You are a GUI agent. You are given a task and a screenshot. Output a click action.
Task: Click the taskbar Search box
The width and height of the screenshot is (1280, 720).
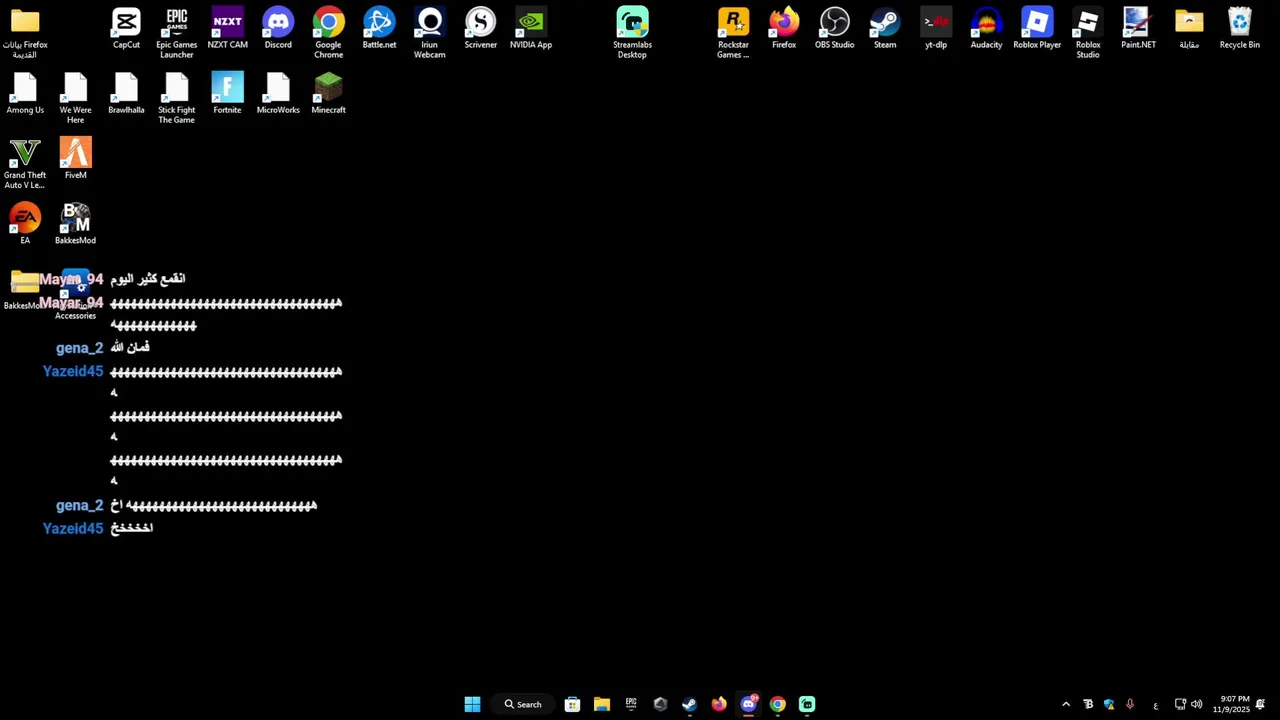(523, 704)
